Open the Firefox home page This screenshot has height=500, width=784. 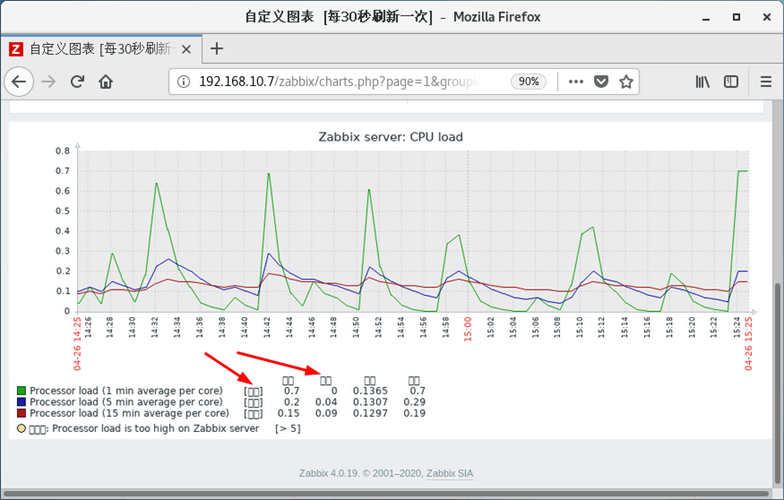tap(106, 82)
